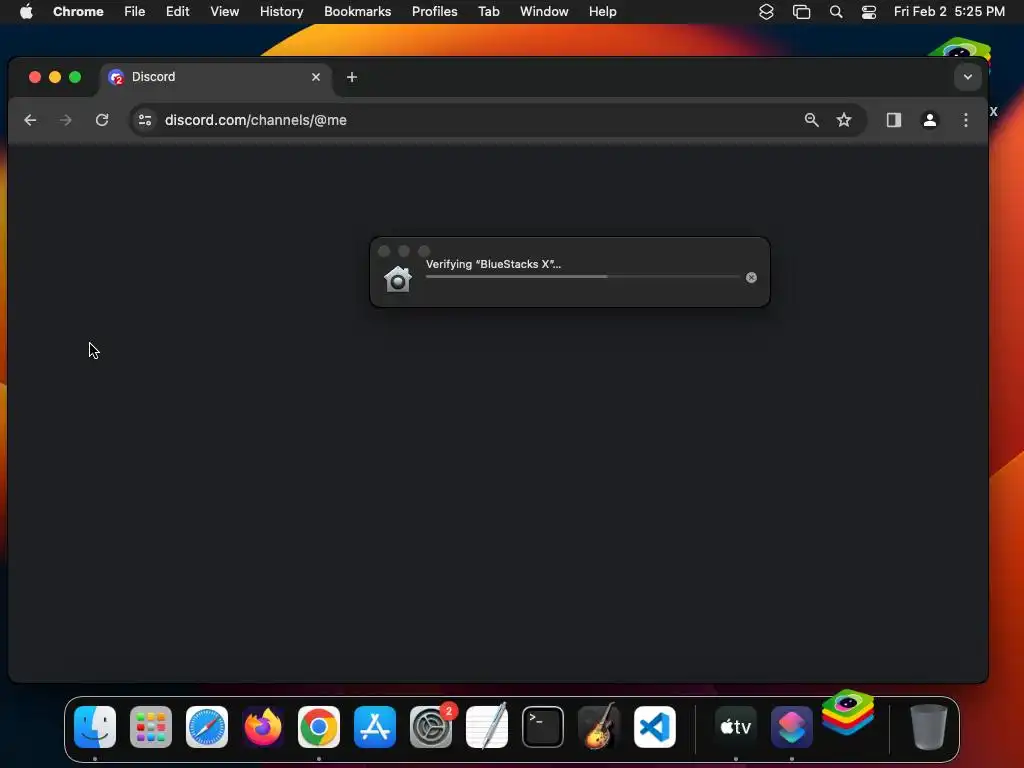This screenshot has height=768, width=1024.
Task: Open Launchpad from the Dock
Action: click(x=151, y=727)
